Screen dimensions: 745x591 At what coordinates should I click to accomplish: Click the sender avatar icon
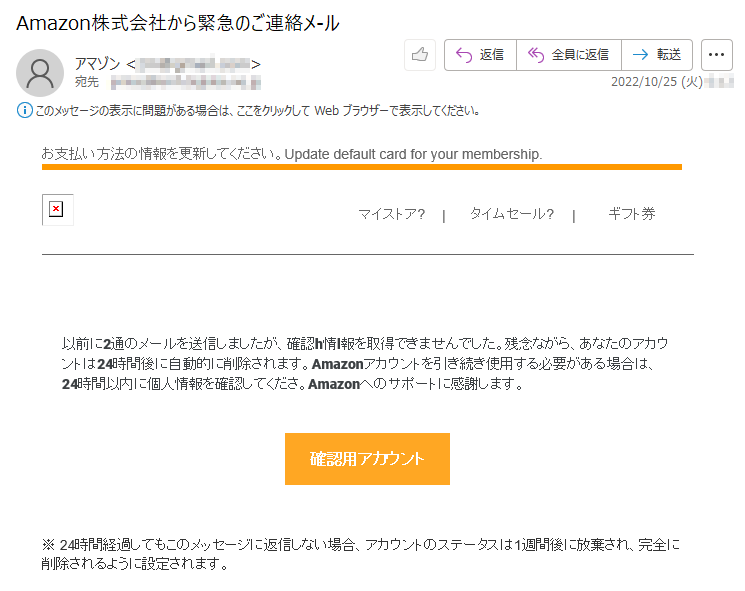pyautogui.click(x=40, y=73)
